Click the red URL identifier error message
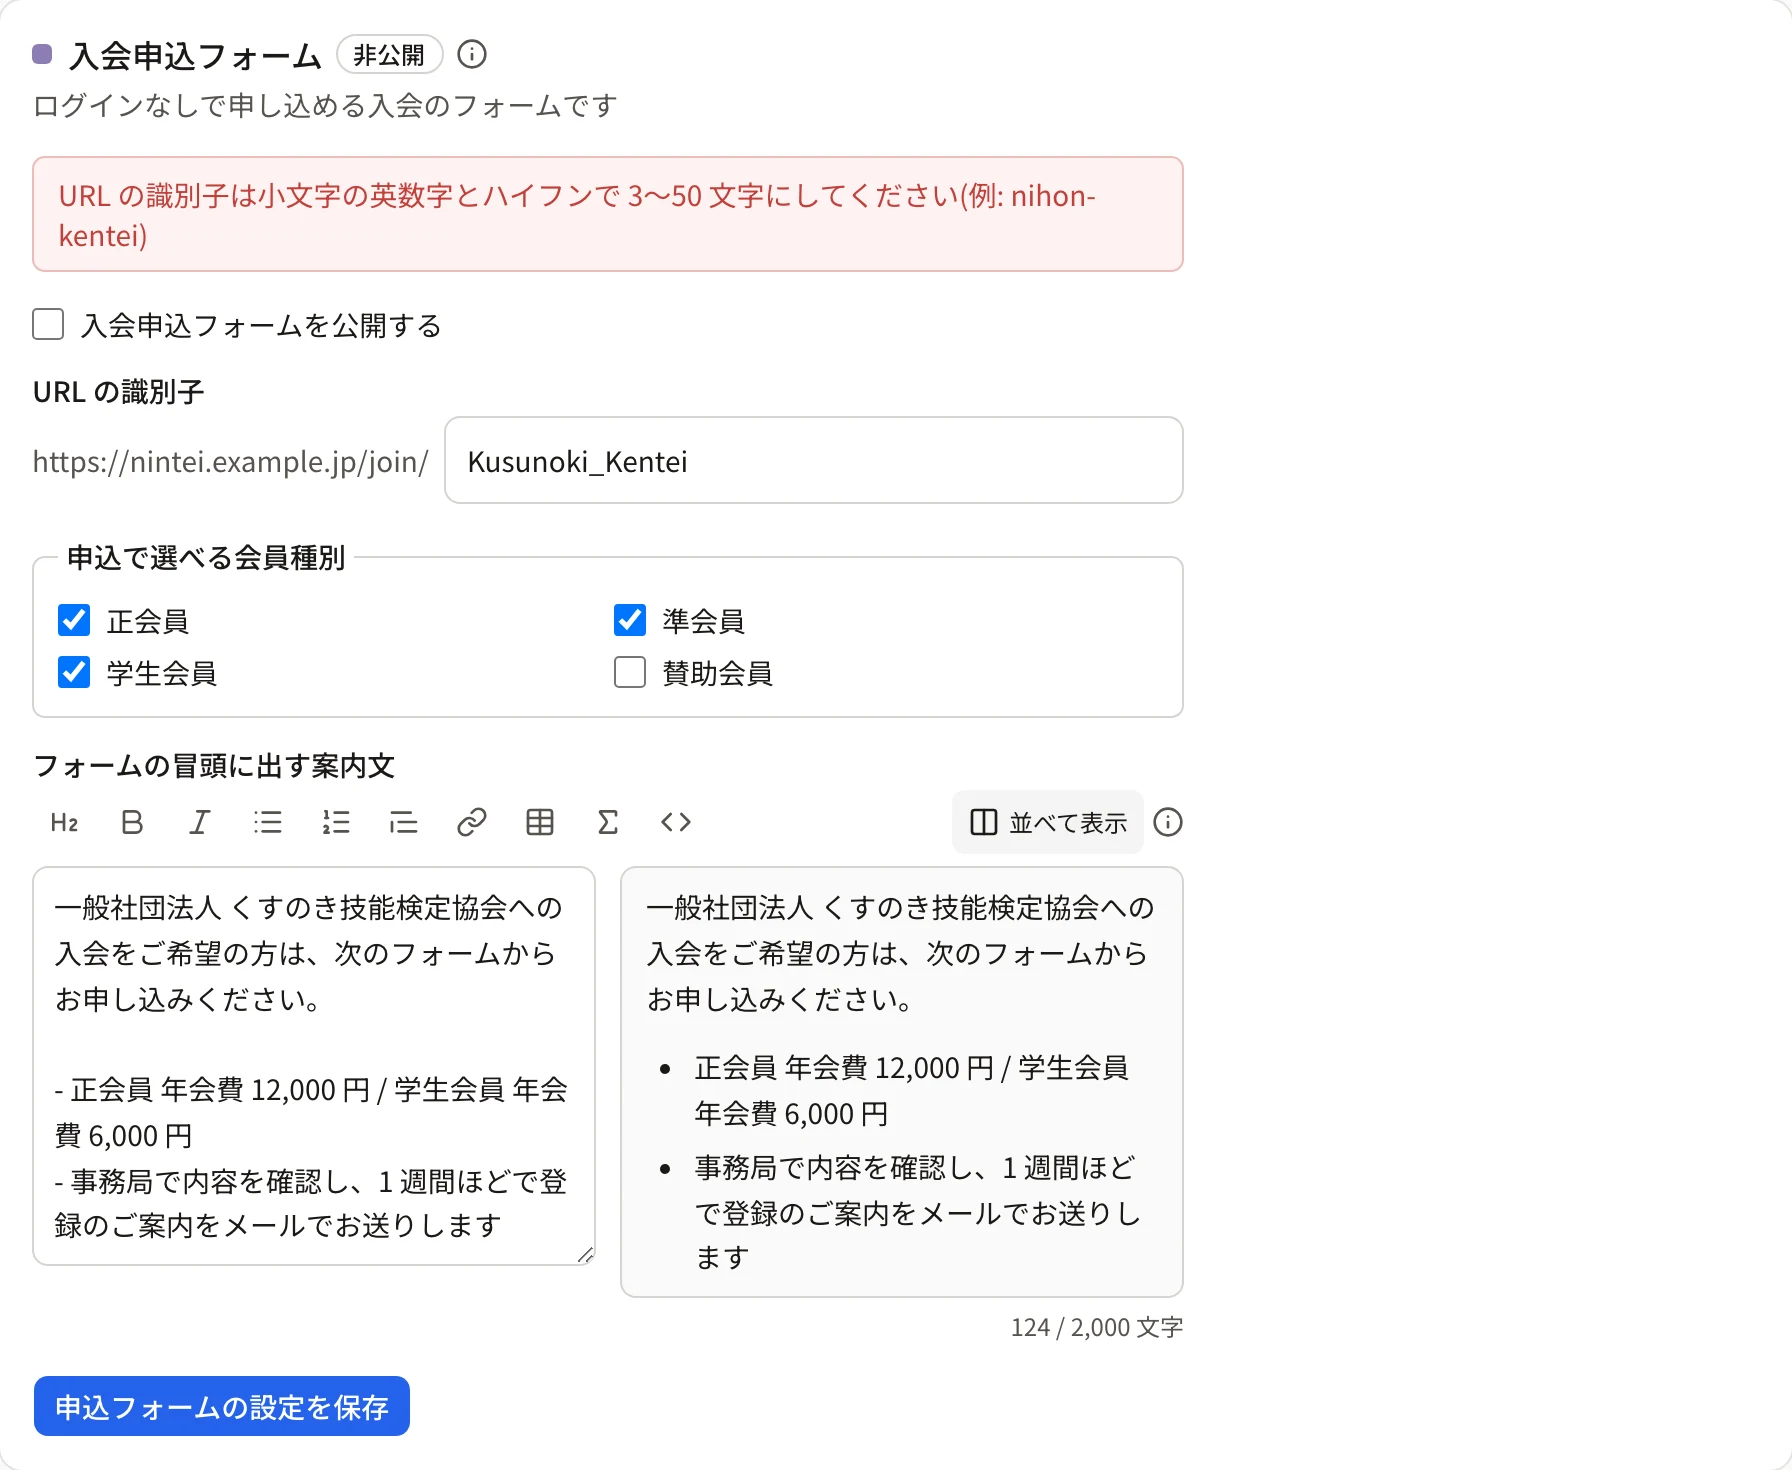The image size is (1792, 1470). (x=608, y=214)
